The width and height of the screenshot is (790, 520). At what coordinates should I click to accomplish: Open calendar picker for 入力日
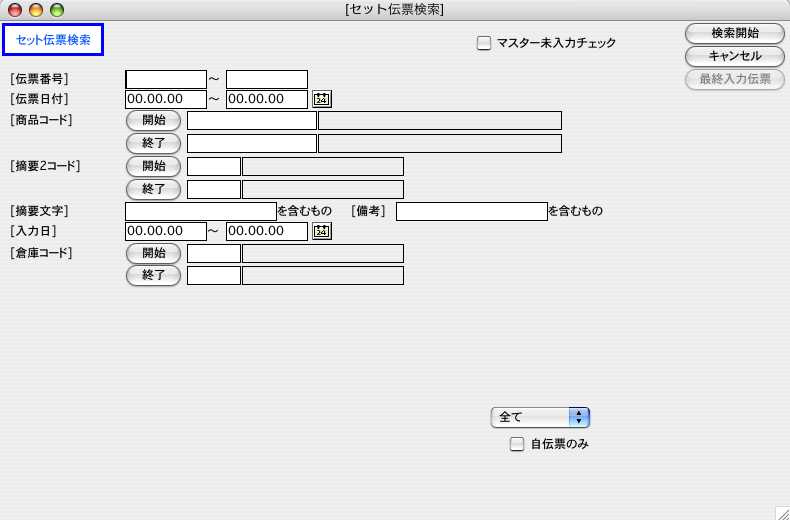[x=322, y=232]
